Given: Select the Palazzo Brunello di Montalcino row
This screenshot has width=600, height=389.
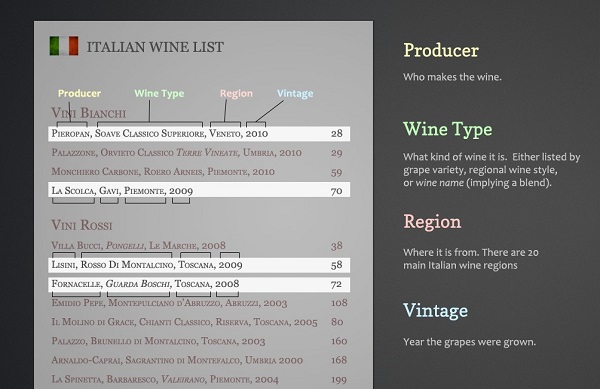Looking at the screenshot, I should (199, 341).
